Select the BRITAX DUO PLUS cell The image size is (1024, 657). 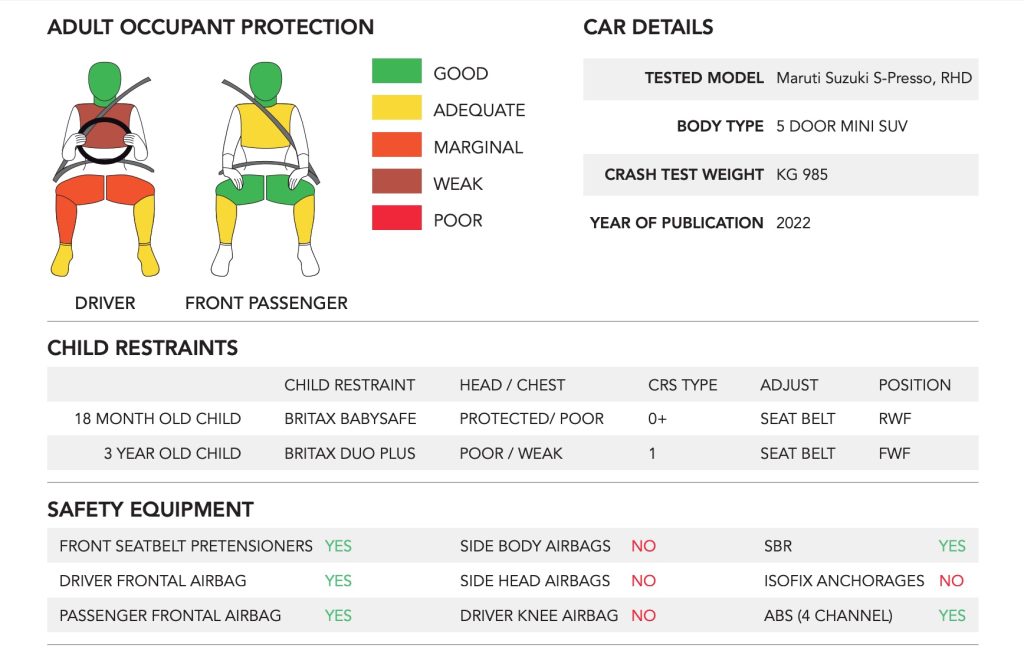pos(349,453)
